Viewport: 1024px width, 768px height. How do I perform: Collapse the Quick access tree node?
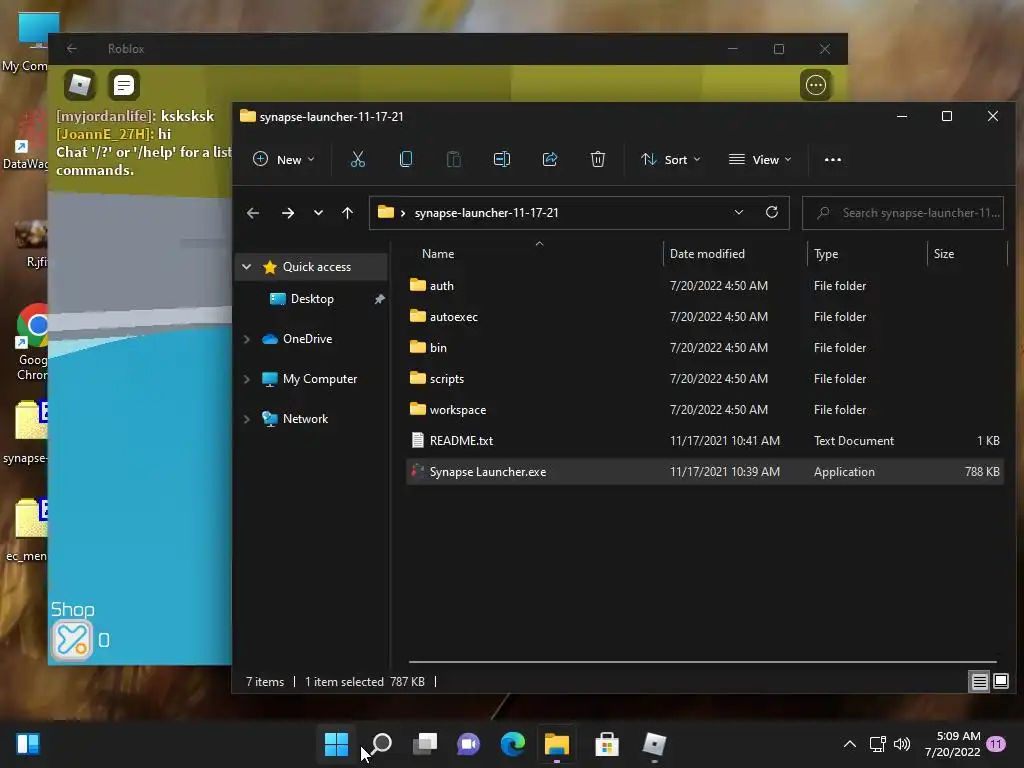click(246, 267)
